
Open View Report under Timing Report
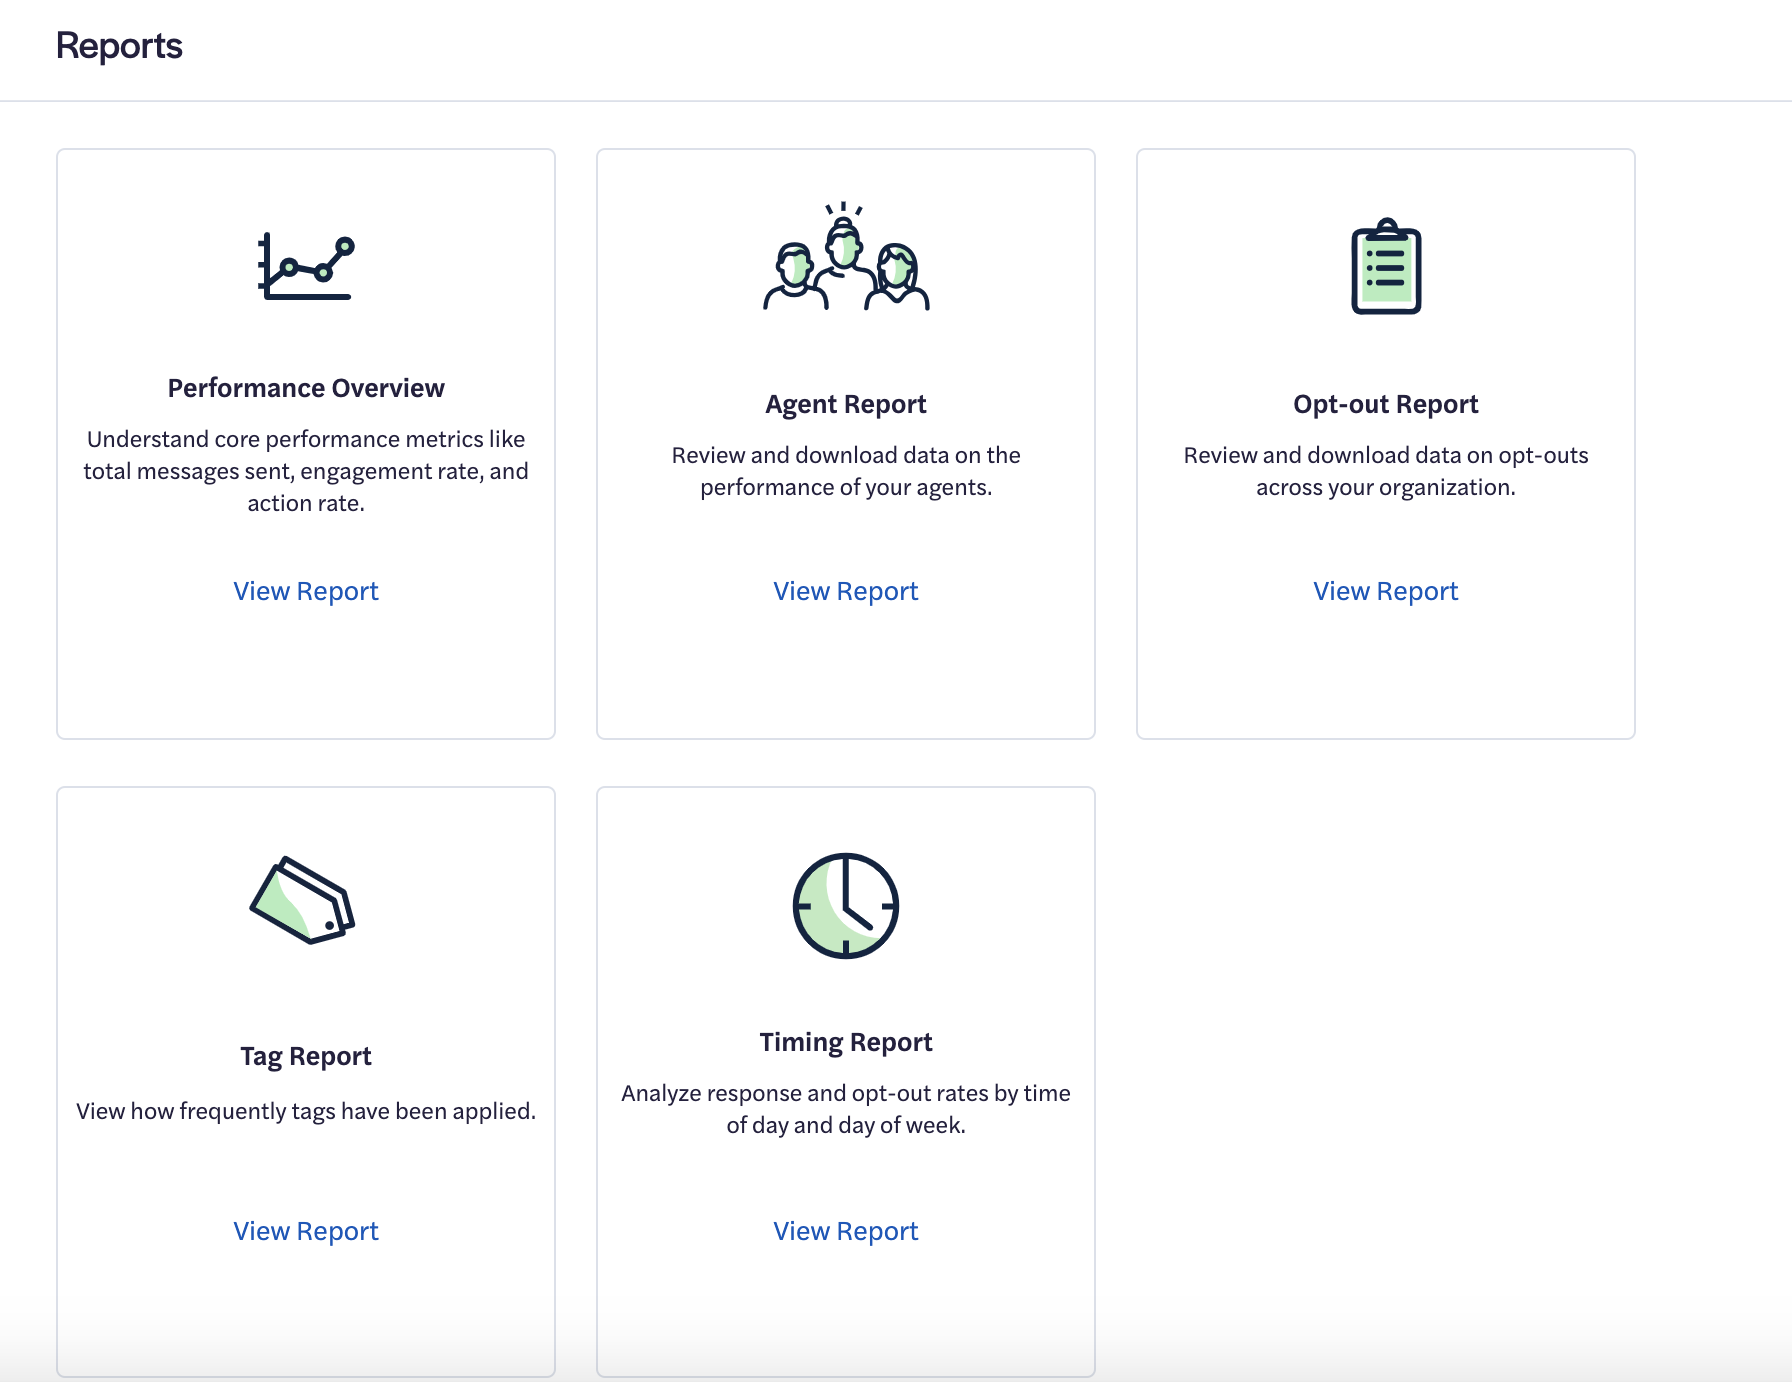coord(846,1231)
